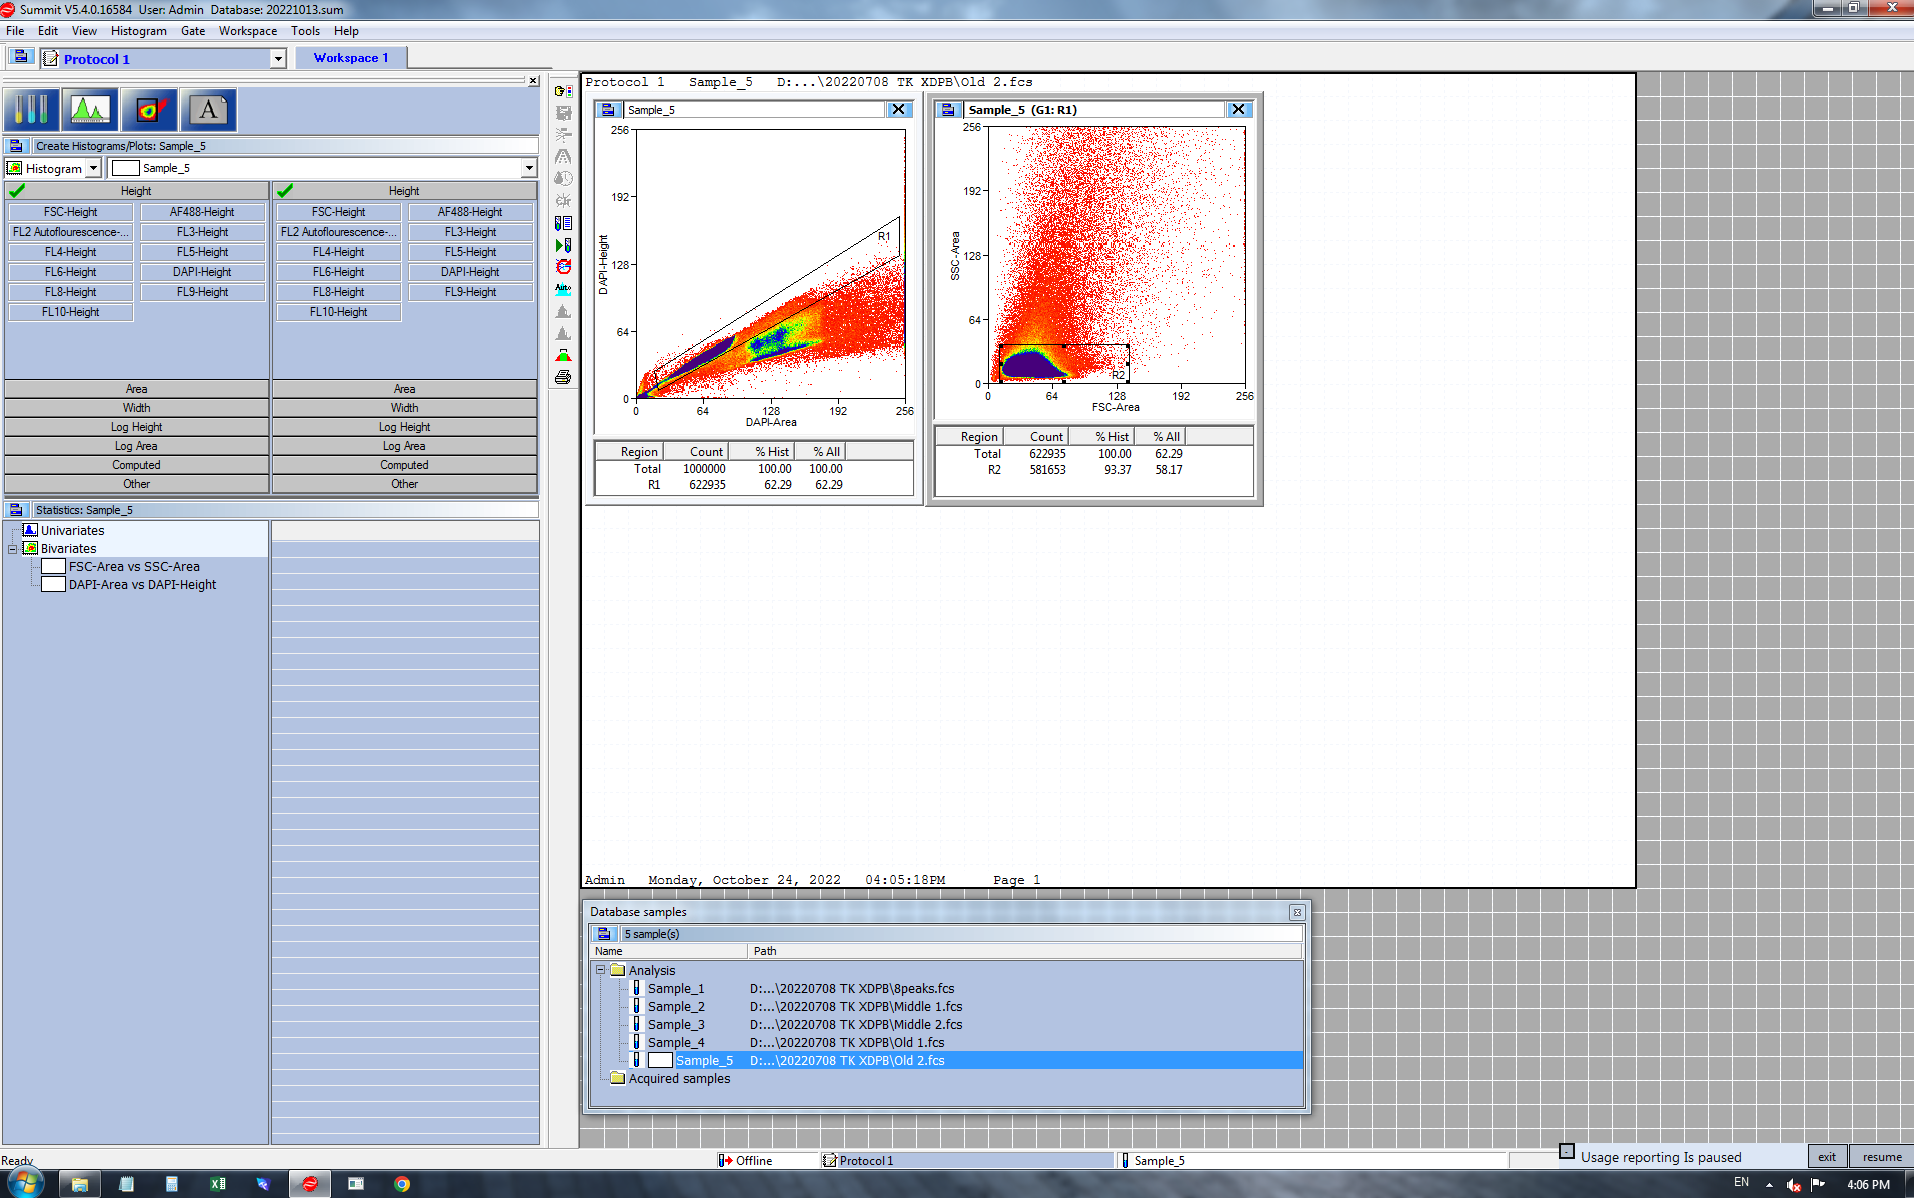This screenshot has width=1914, height=1198.
Task: Click the text annotation 'A' panel icon
Action: coord(208,110)
